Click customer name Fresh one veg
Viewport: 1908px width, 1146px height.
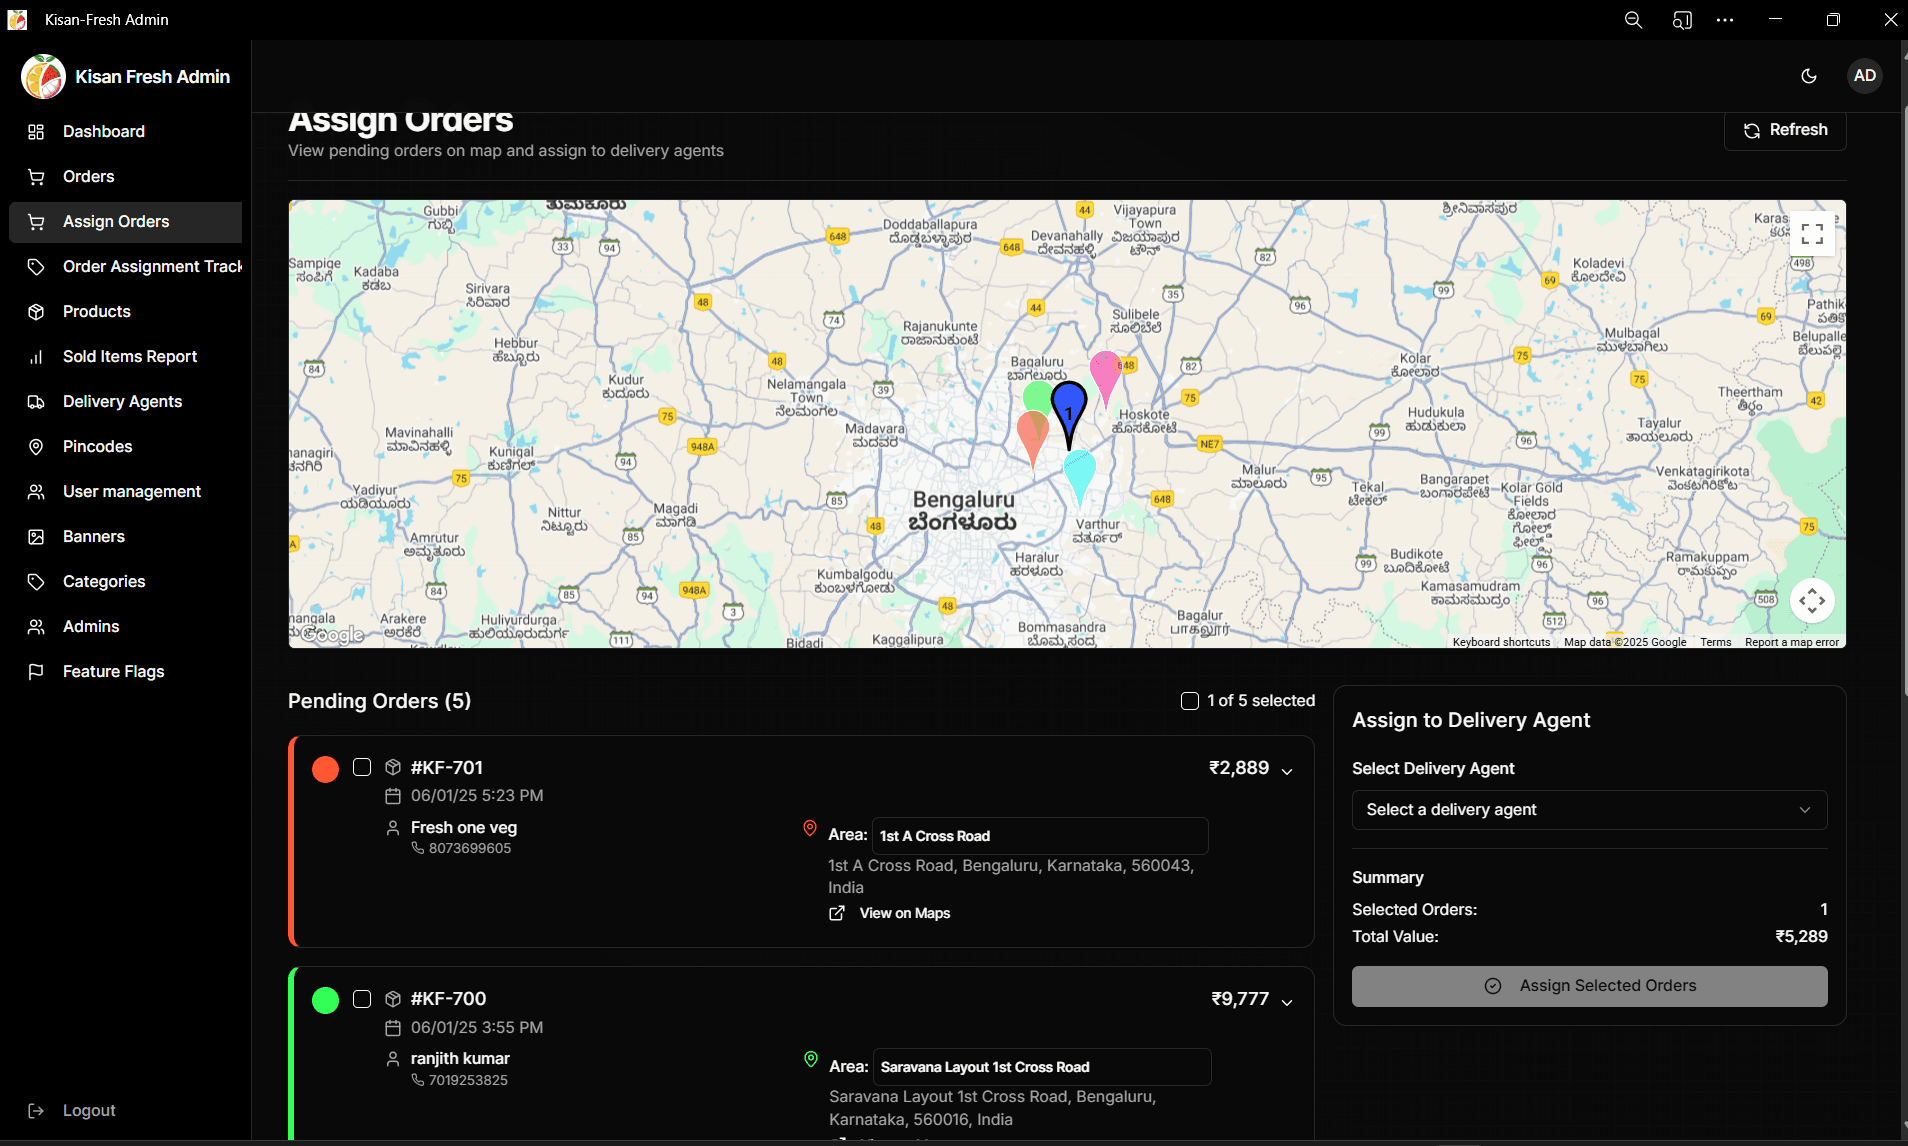click(464, 828)
